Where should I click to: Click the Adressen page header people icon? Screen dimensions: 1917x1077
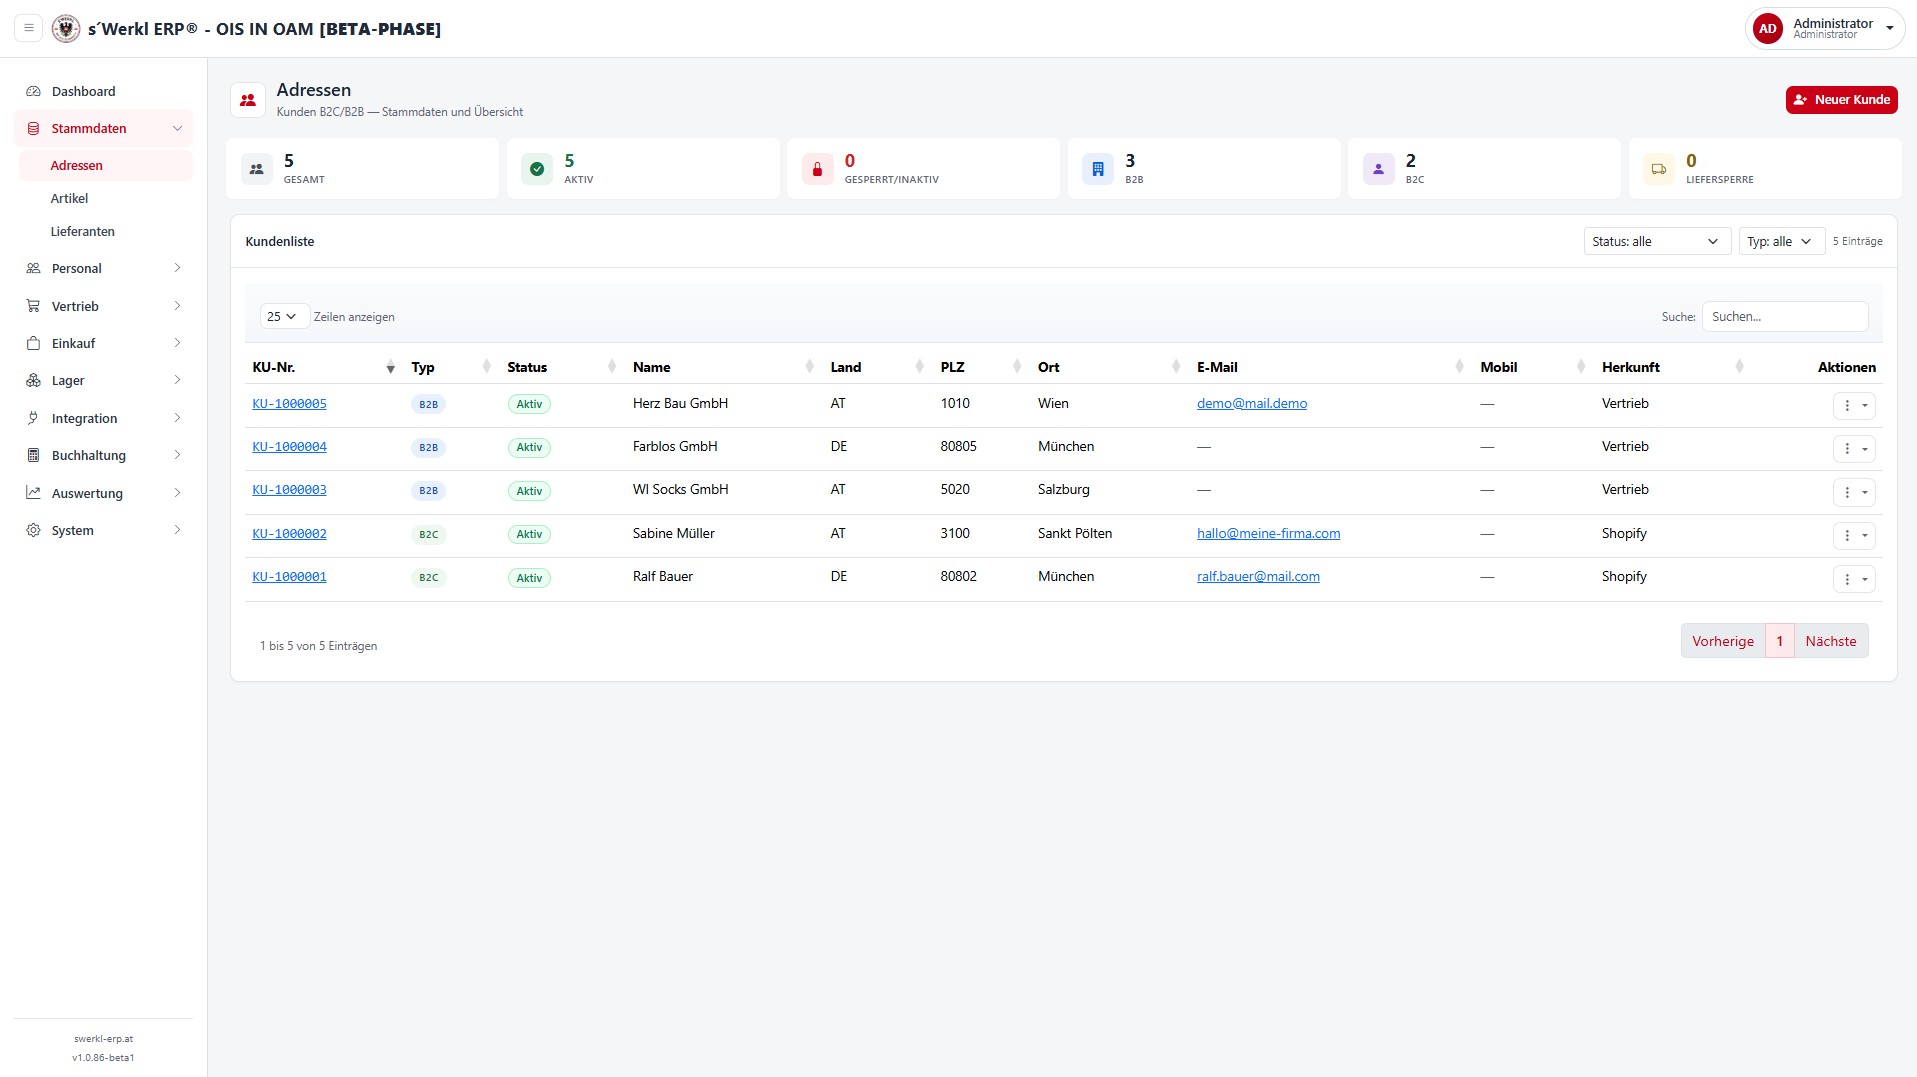click(248, 100)
